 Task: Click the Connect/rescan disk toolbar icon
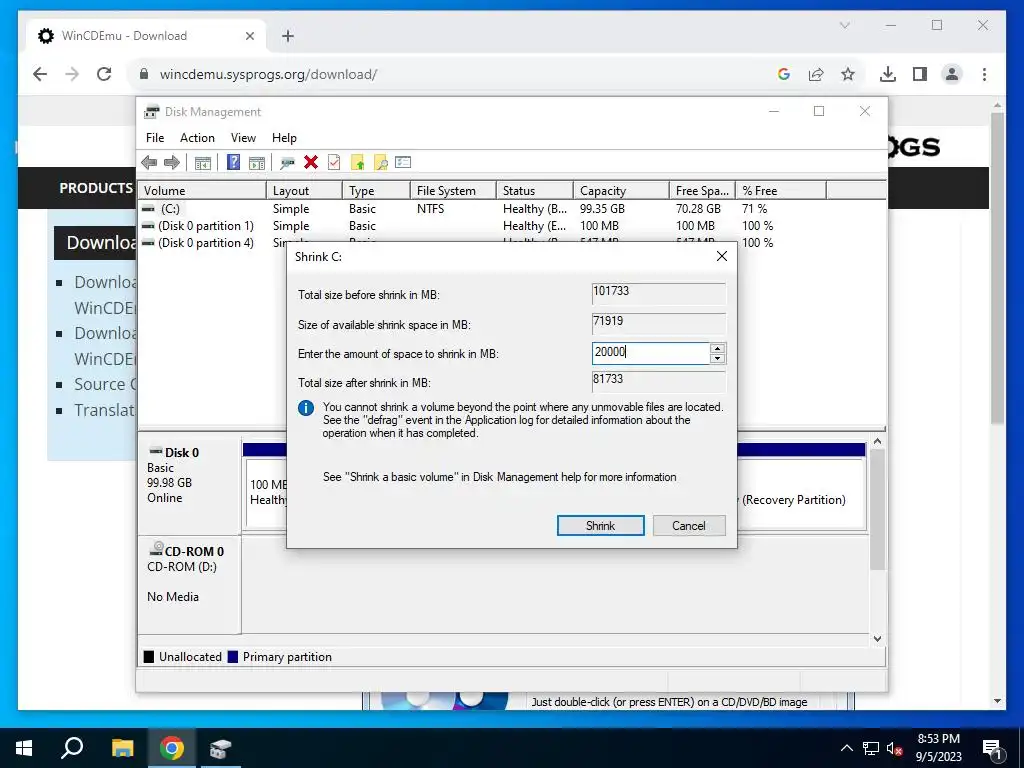click(x=287, y=163)
